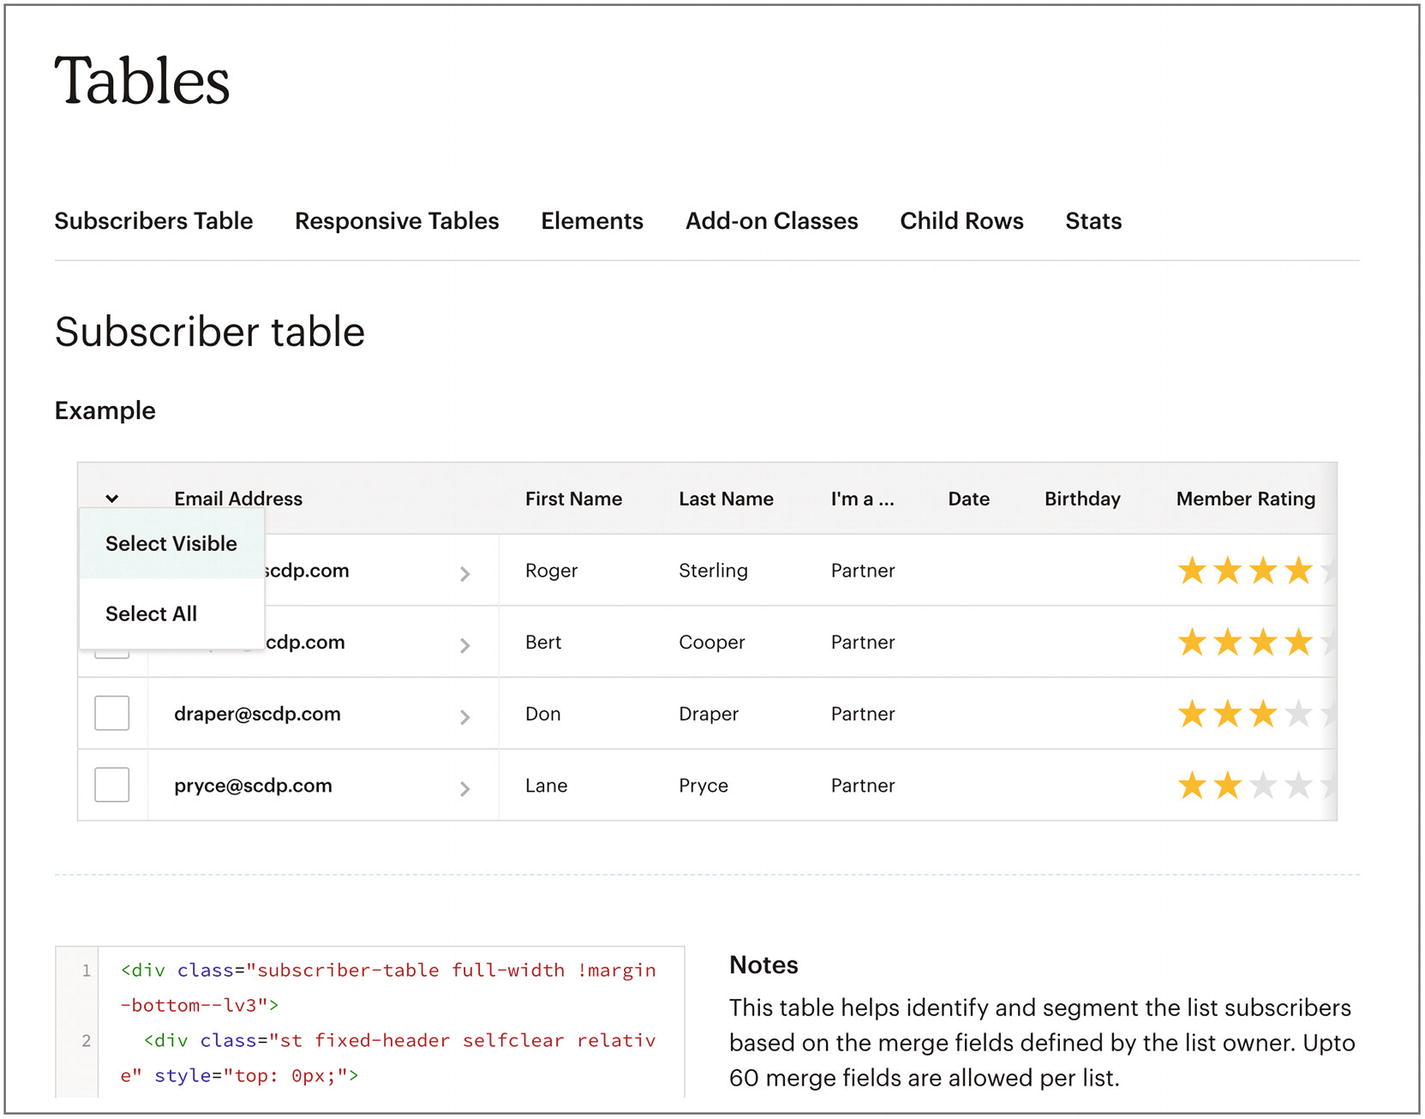Click the Notes heading
The image size is (1425, 1119).
pyautogui.click(x=763, y=965)
